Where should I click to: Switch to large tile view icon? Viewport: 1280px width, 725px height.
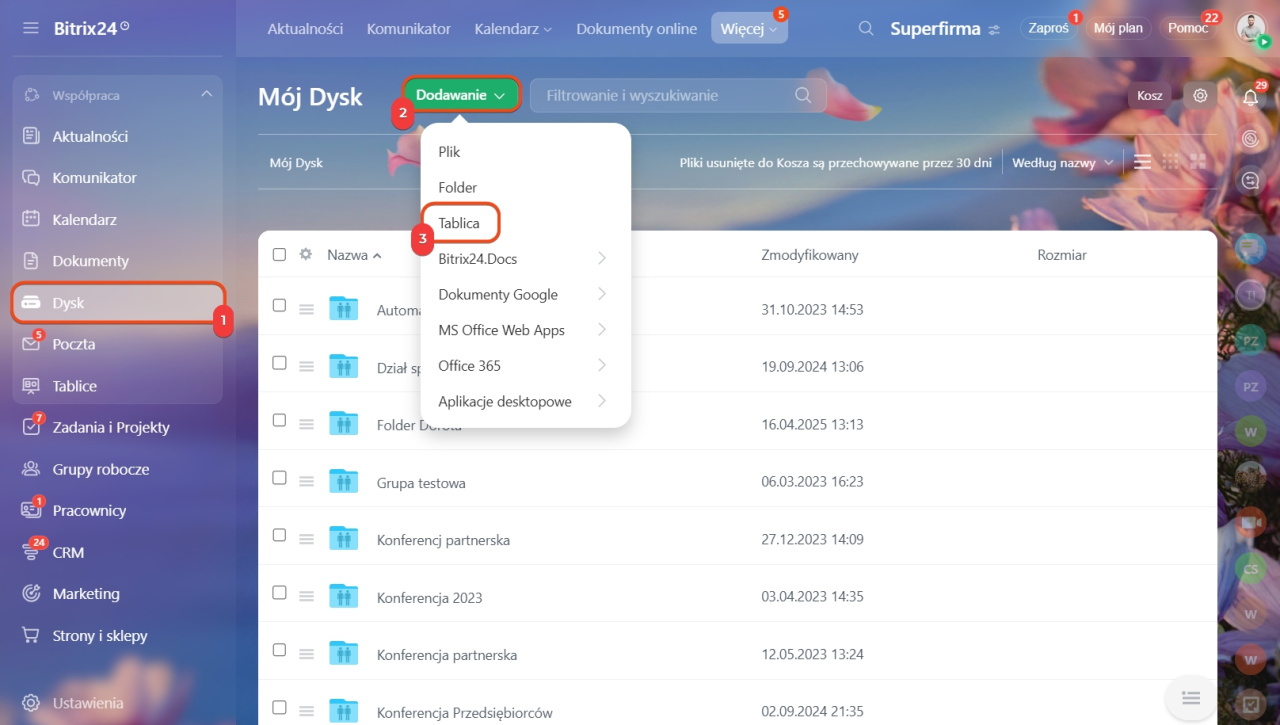pyautogui.click(x=1197, y=162)
